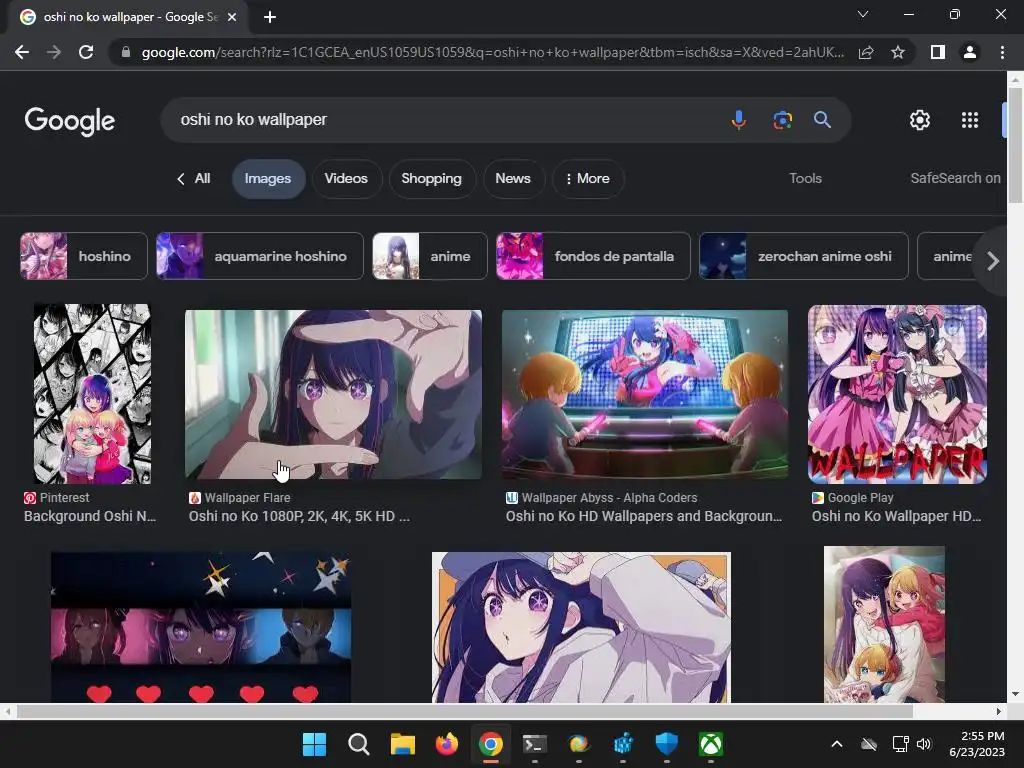This screenshot has height=768, width=1024.
Task: Open Oshi no Ko Wallpaper HD... link
Action: click(896, 517)
